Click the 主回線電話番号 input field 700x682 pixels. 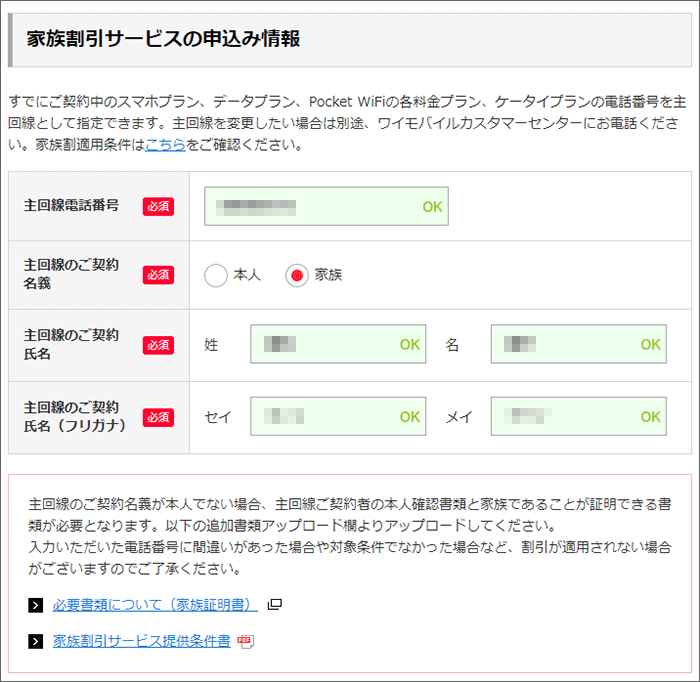(326, 206)
